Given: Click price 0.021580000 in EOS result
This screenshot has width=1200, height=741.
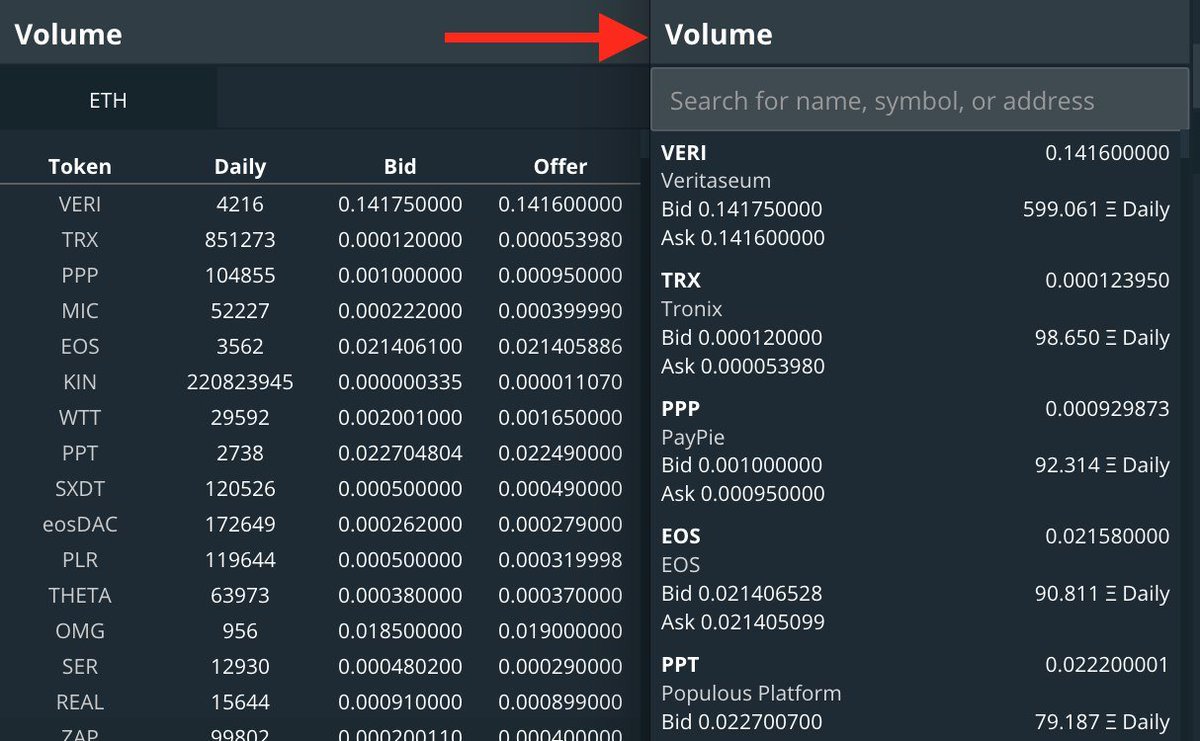Looking at the screenshot, I should [x=1107, y=537].
